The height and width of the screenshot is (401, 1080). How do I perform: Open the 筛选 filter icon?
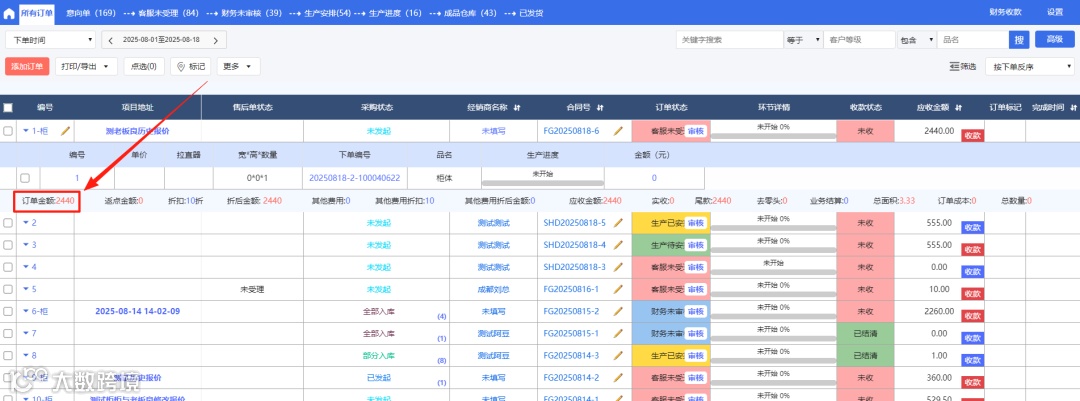click(963, 67)
